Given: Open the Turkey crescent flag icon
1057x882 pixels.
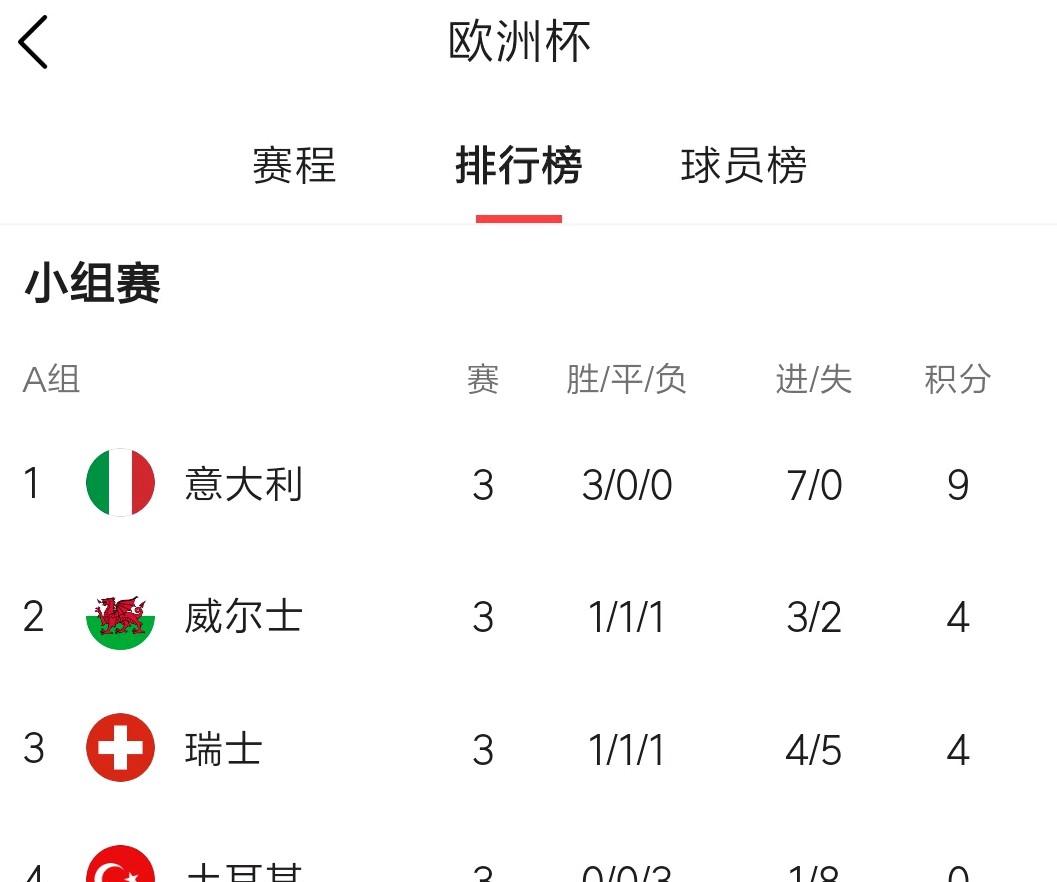Looking at the screenshot, I should [121, 864].
